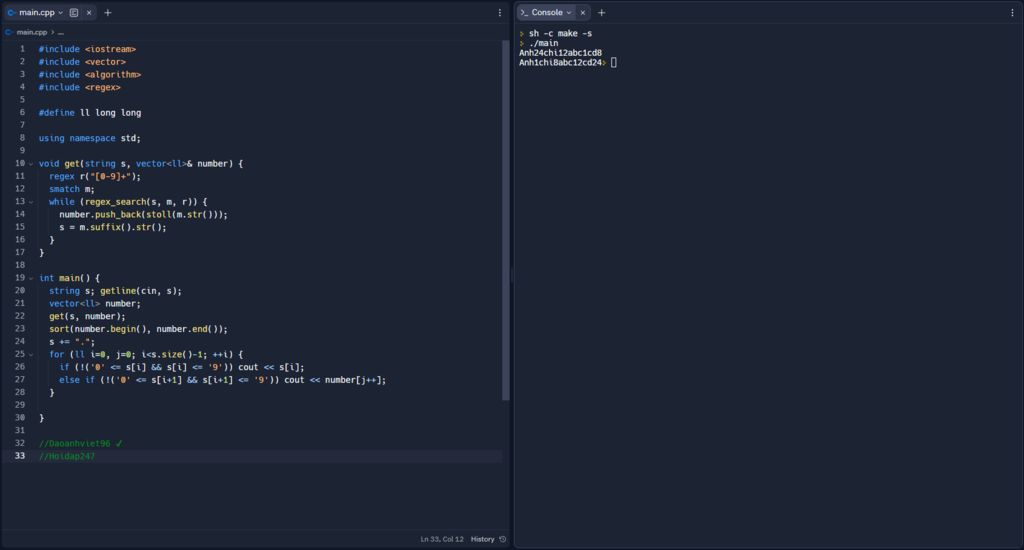
Task: Open the Console tab dropdown chevron
Action: [x=570, y=13]
